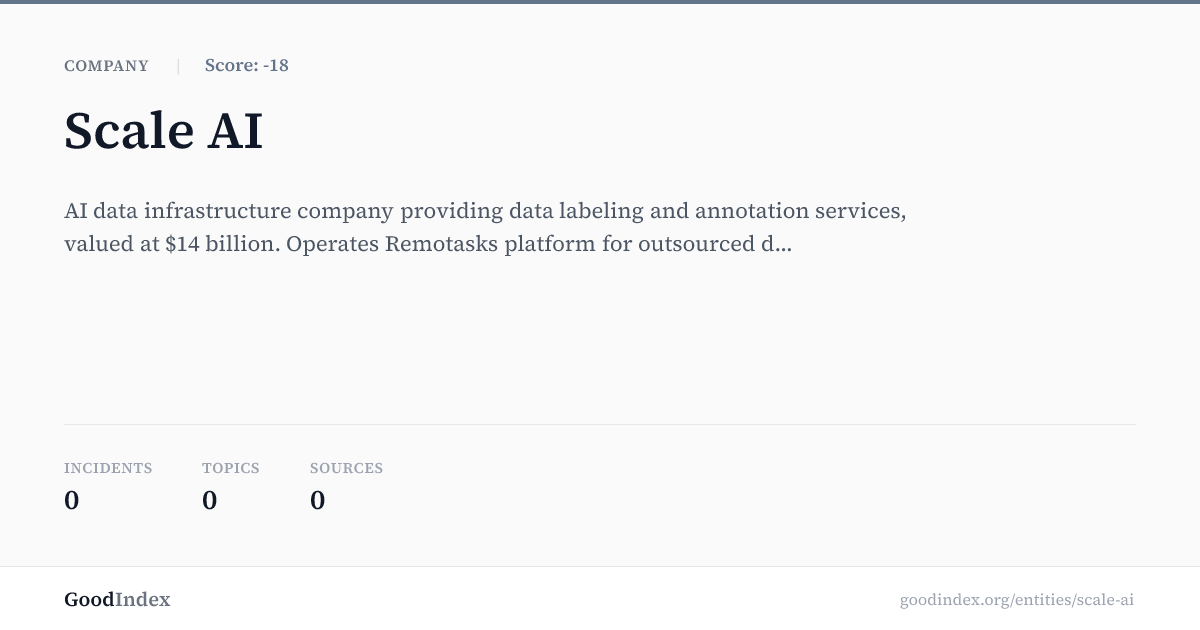The height and width of the screenshot is (630, 1200).
Task: Click the Score: -18 badge
Action: coord(247,66)
